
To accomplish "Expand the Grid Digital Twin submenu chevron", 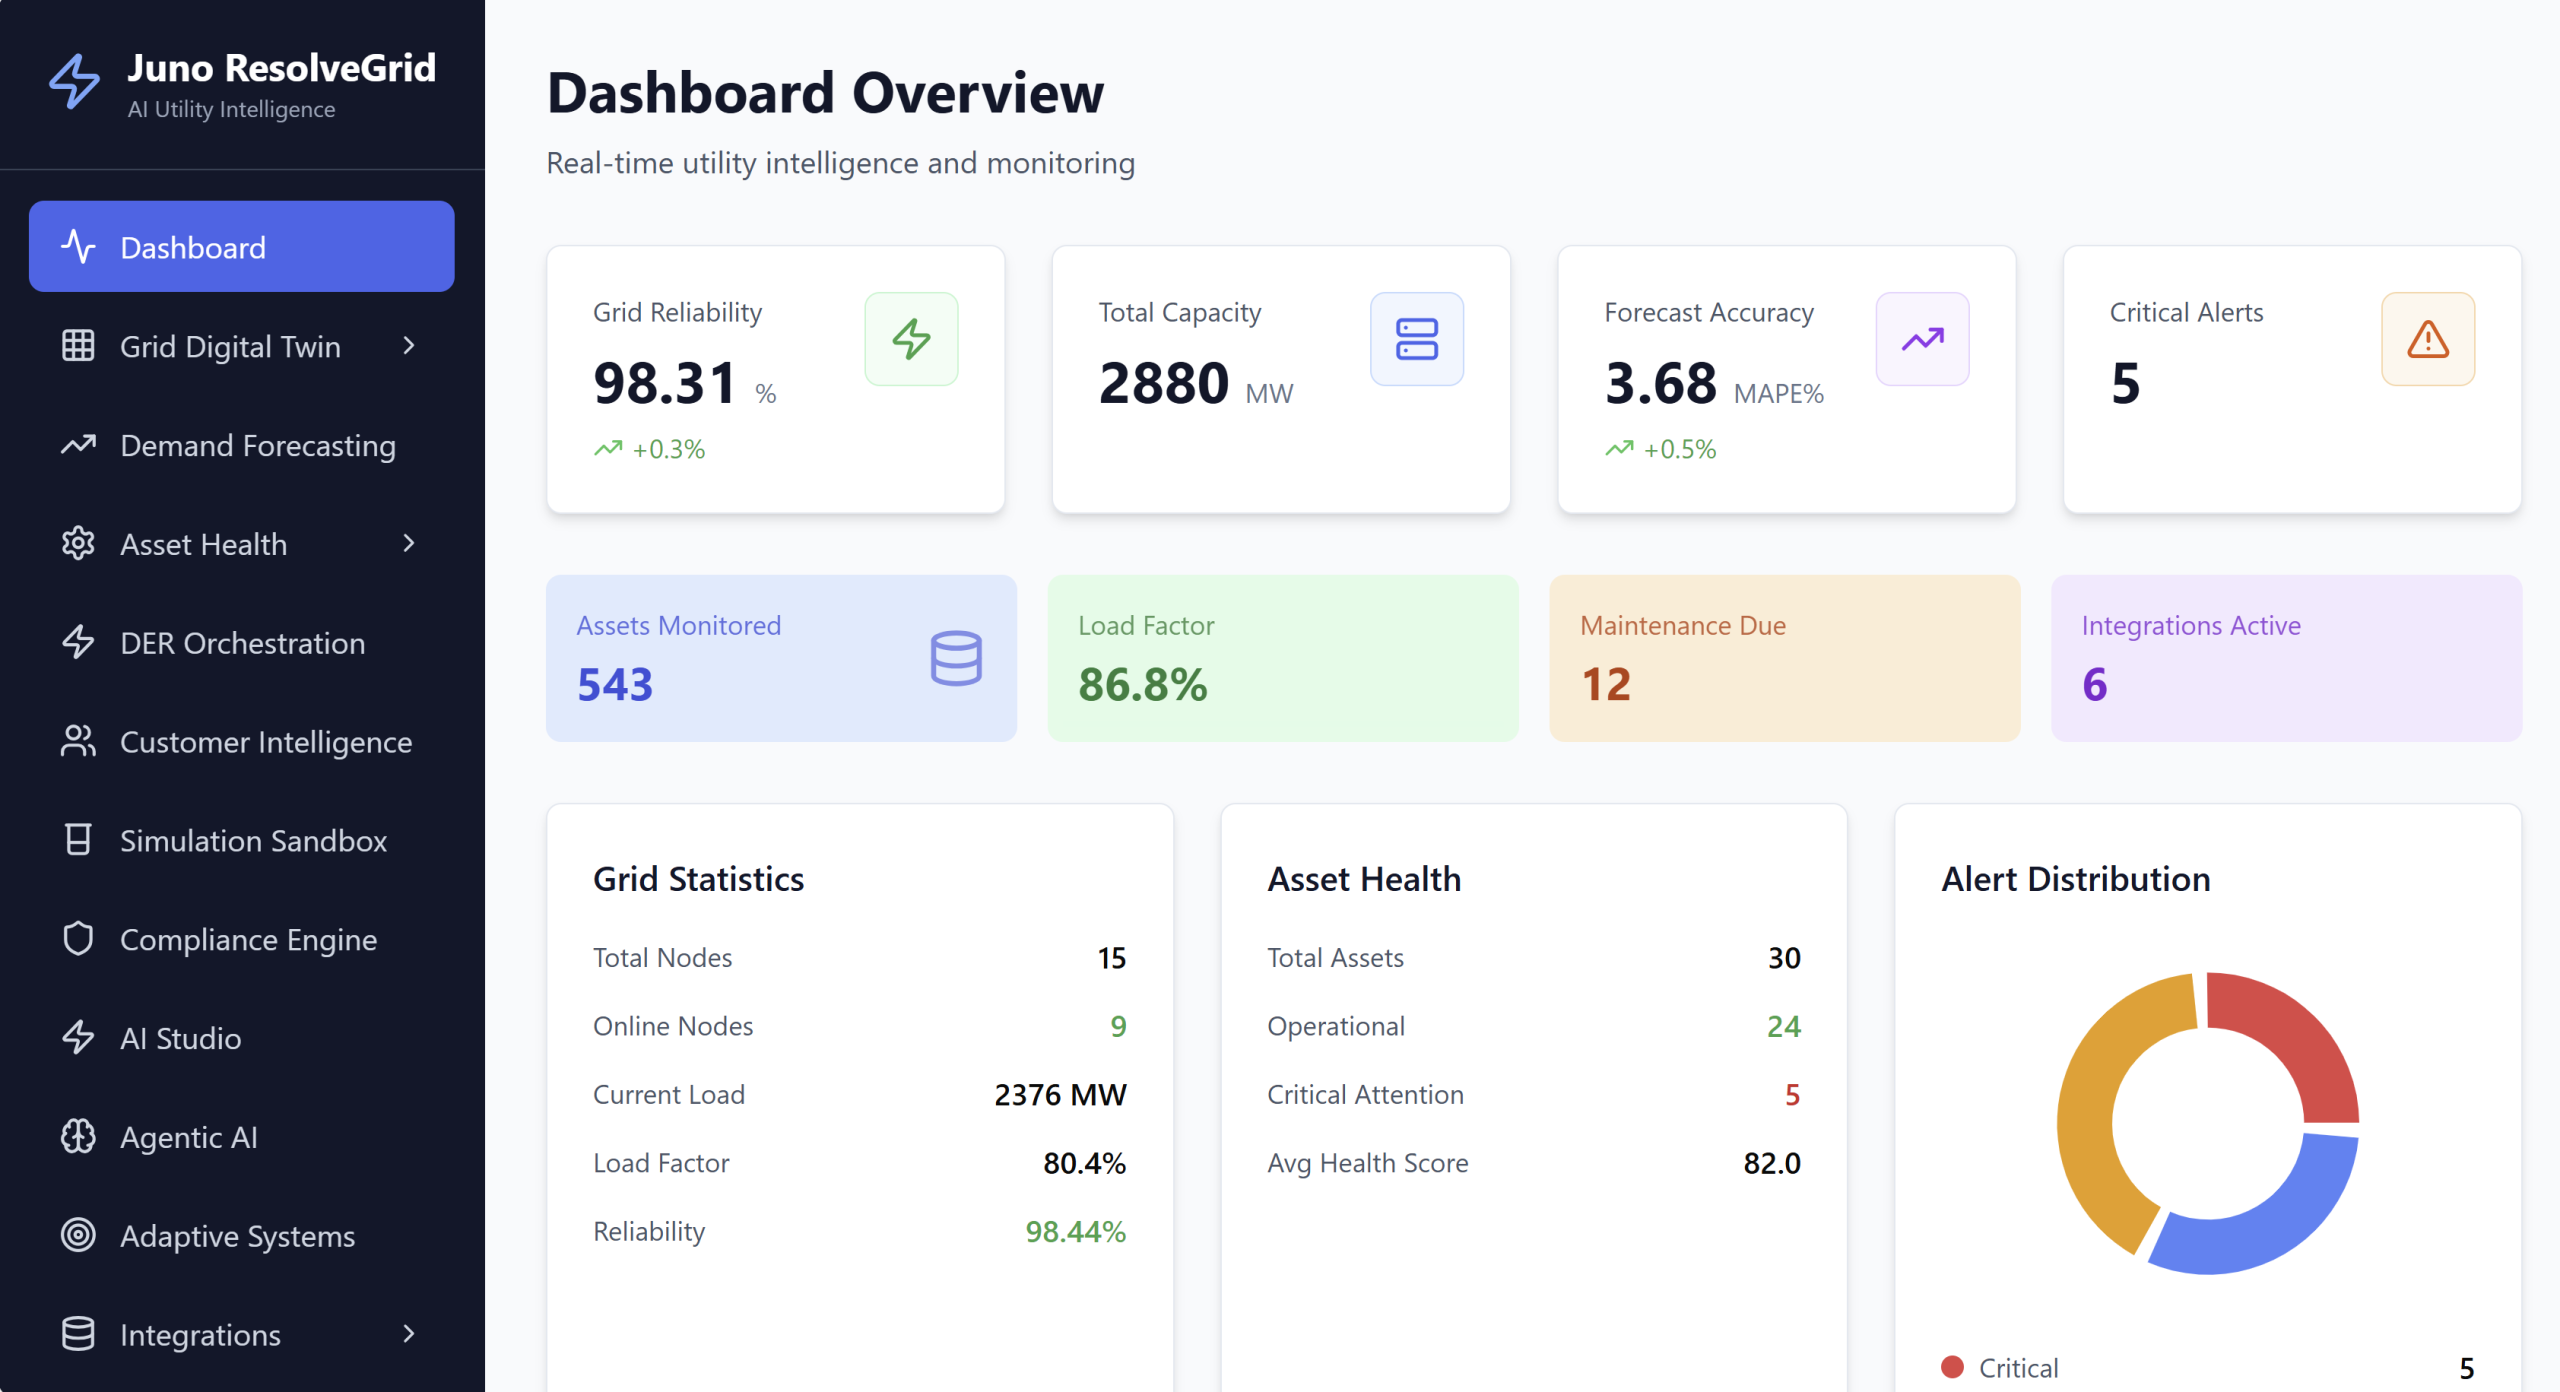I will [408, 346].
